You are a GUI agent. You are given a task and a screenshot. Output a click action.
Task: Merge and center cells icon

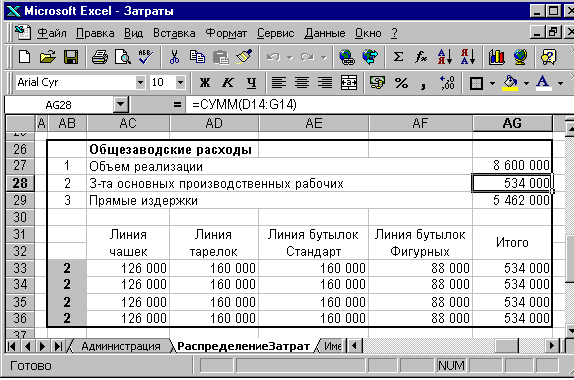[x=348, y=83]
